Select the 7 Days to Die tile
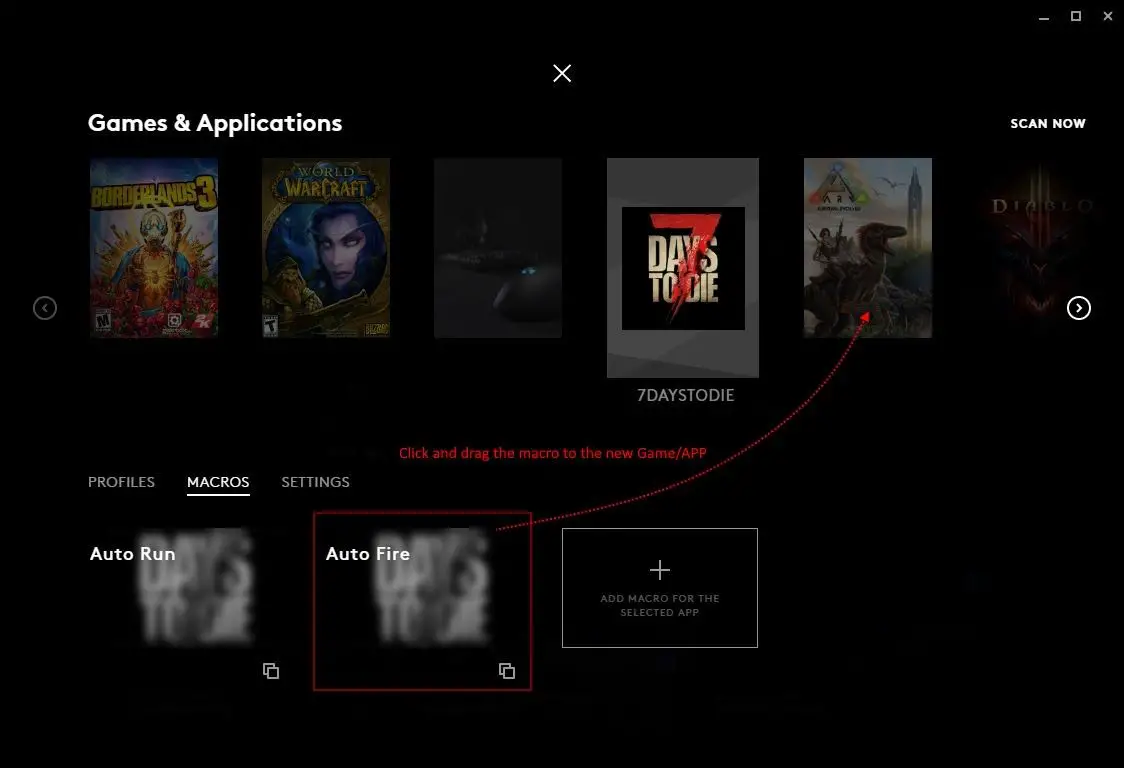Image resolution: width=1124 pixels, height=768 pixels. point(682,267)
